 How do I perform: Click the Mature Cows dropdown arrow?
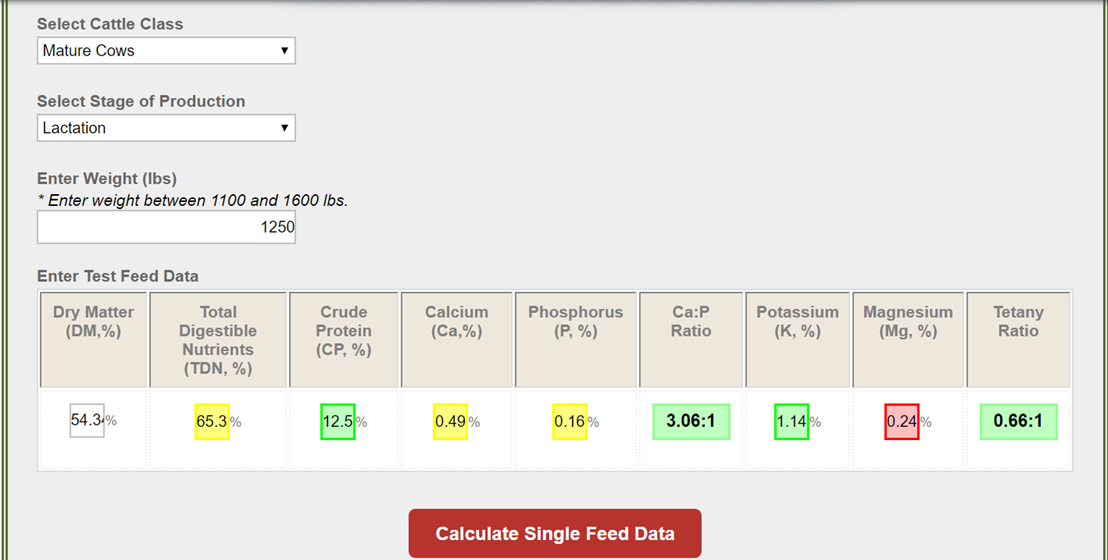pos(284,51)
